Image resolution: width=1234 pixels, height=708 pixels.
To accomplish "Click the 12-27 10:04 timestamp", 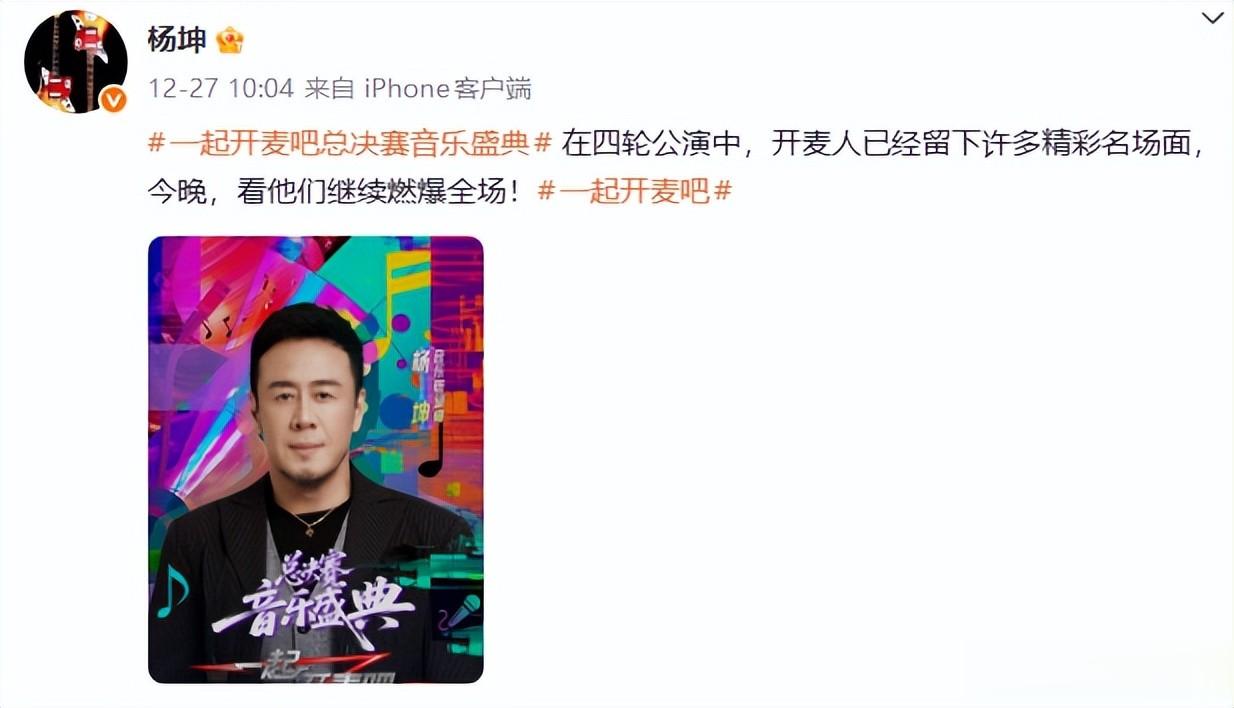I will coord(221,89).
